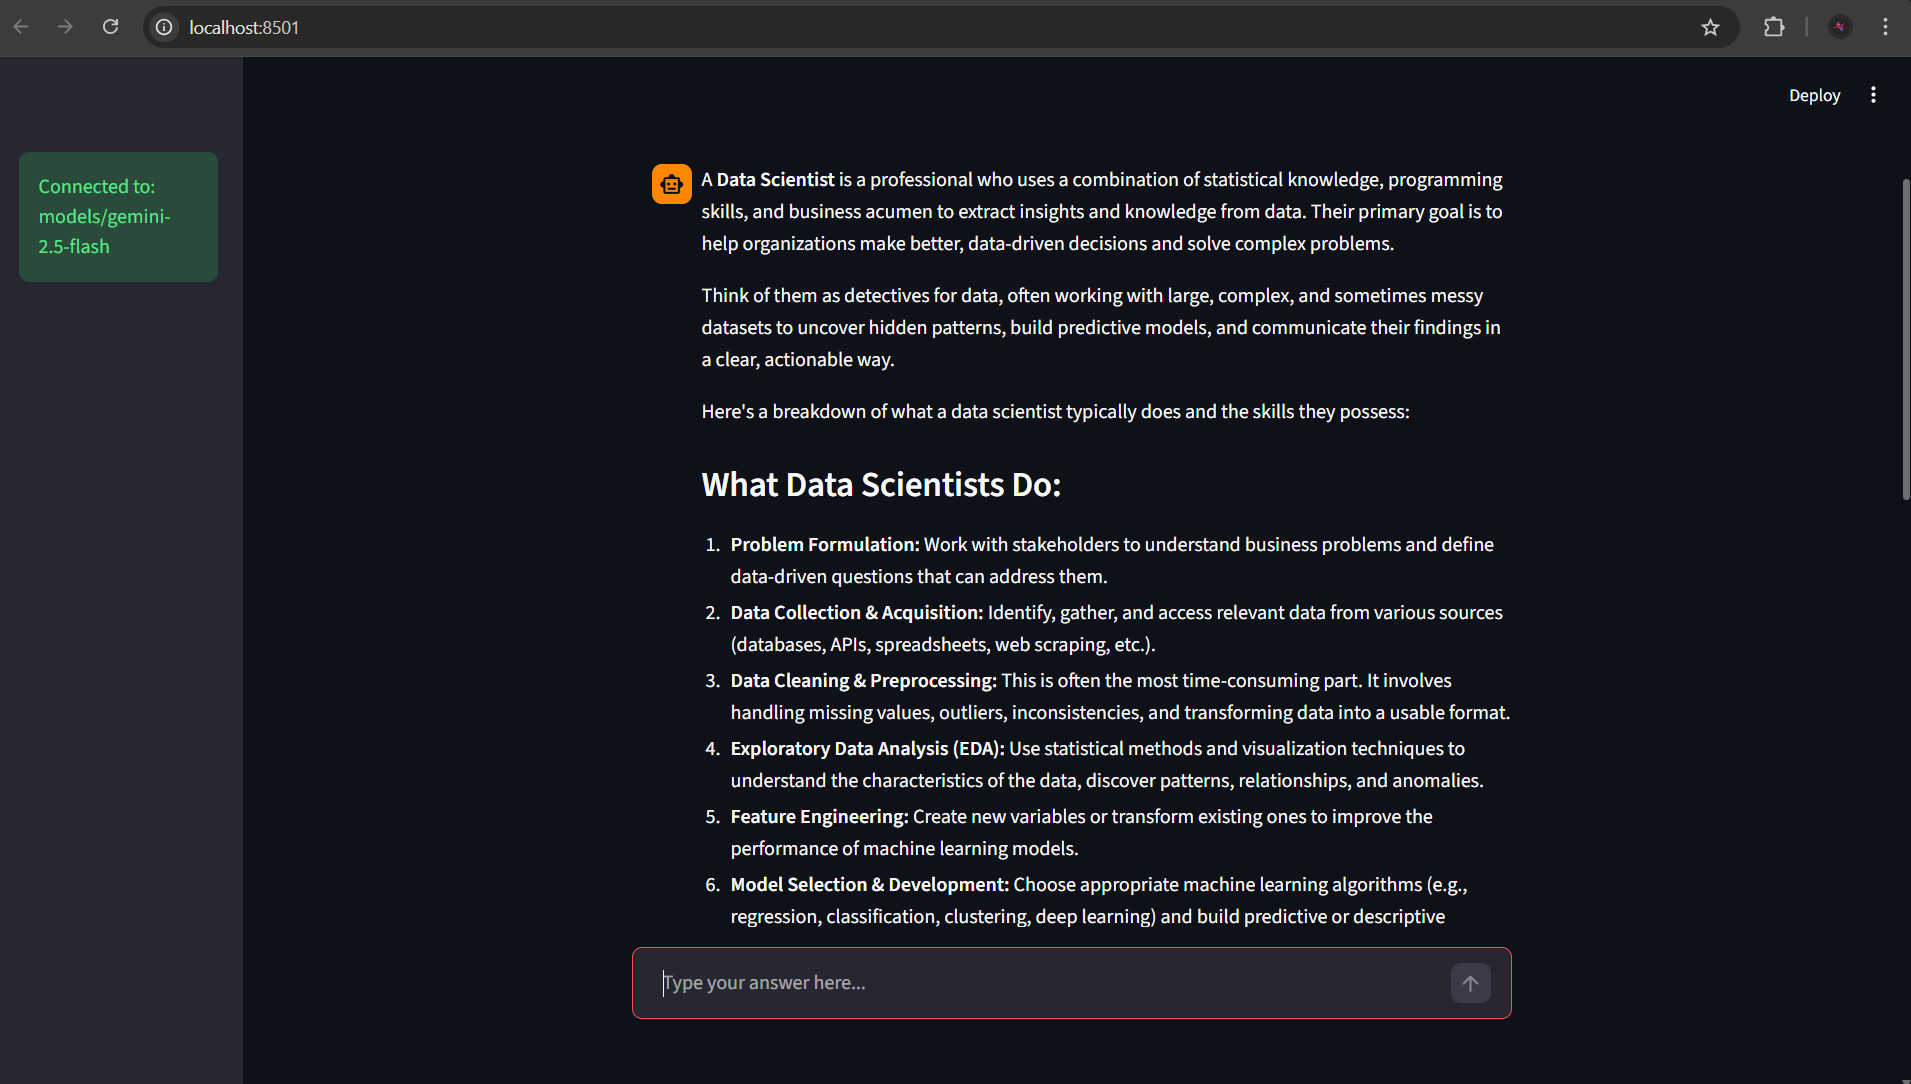Viewport: 1911px width, 1084px height.
Task: Bookmark this page with the star icon
Action: 1710,27
